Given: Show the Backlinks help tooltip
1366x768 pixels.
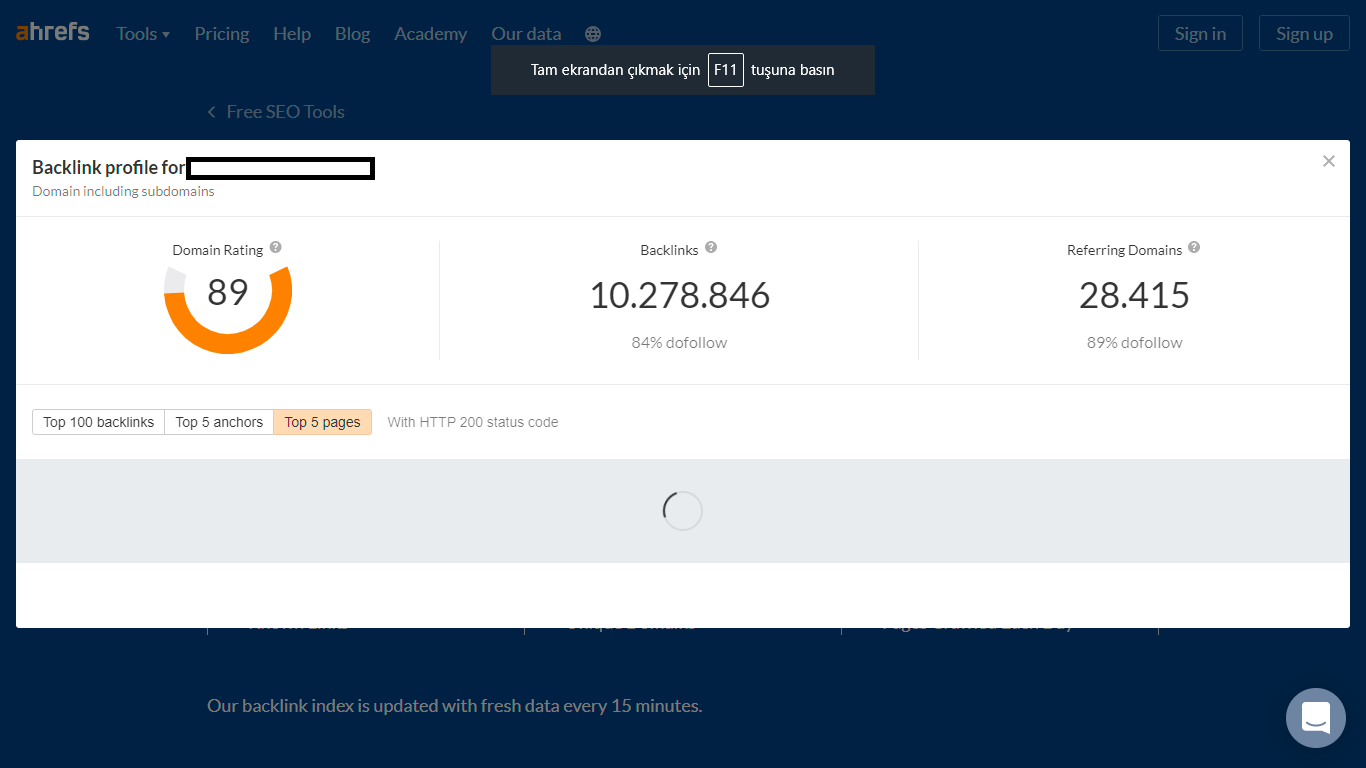Looking at the screenshot, I should click(x=711, y=247).
